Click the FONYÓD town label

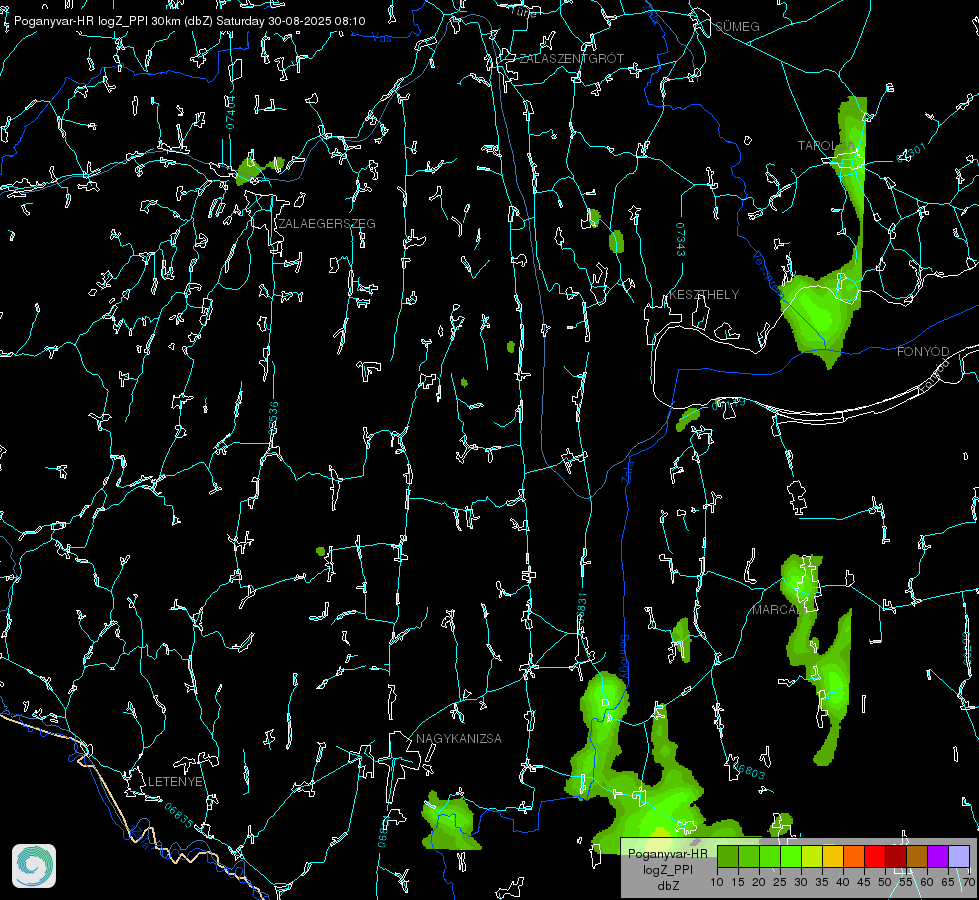[x=923, y=352]
